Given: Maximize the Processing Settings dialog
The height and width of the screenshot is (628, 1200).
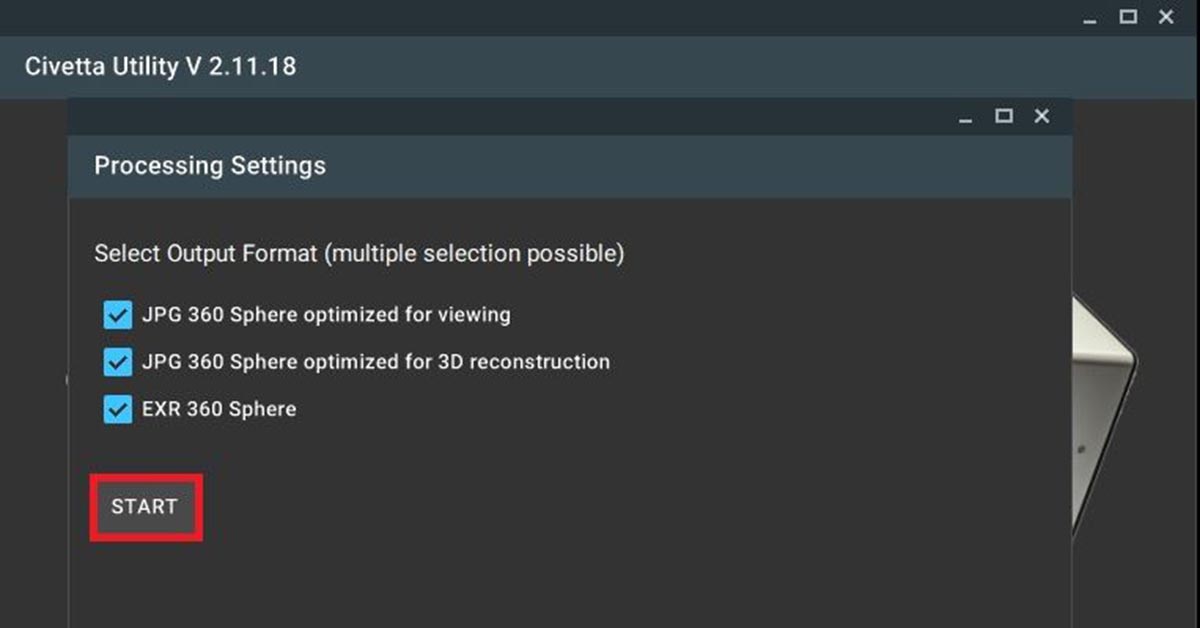Looking at the screenshot, I should click(1004, 117).
